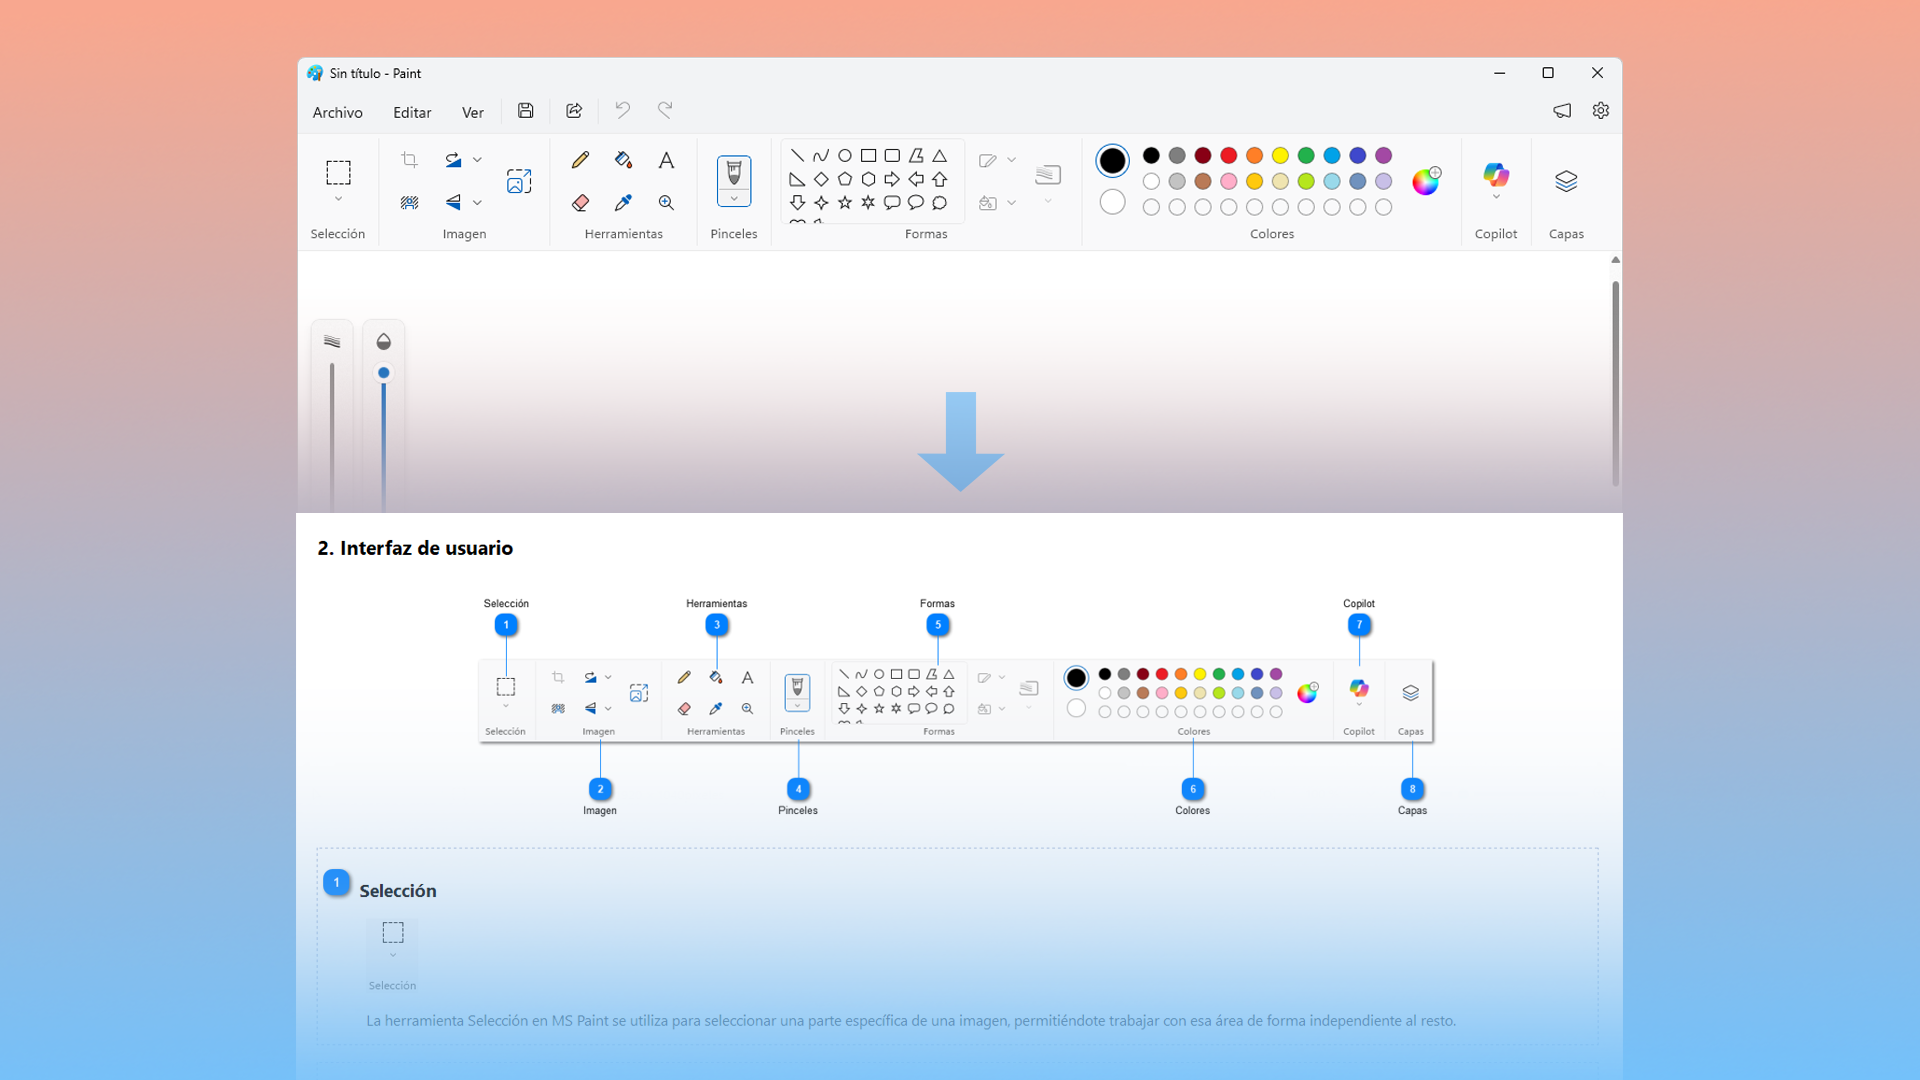Choose the Color picker eyedropper tool
The height and width of the screenshot is (1080, 1920).
coord(623,203)
